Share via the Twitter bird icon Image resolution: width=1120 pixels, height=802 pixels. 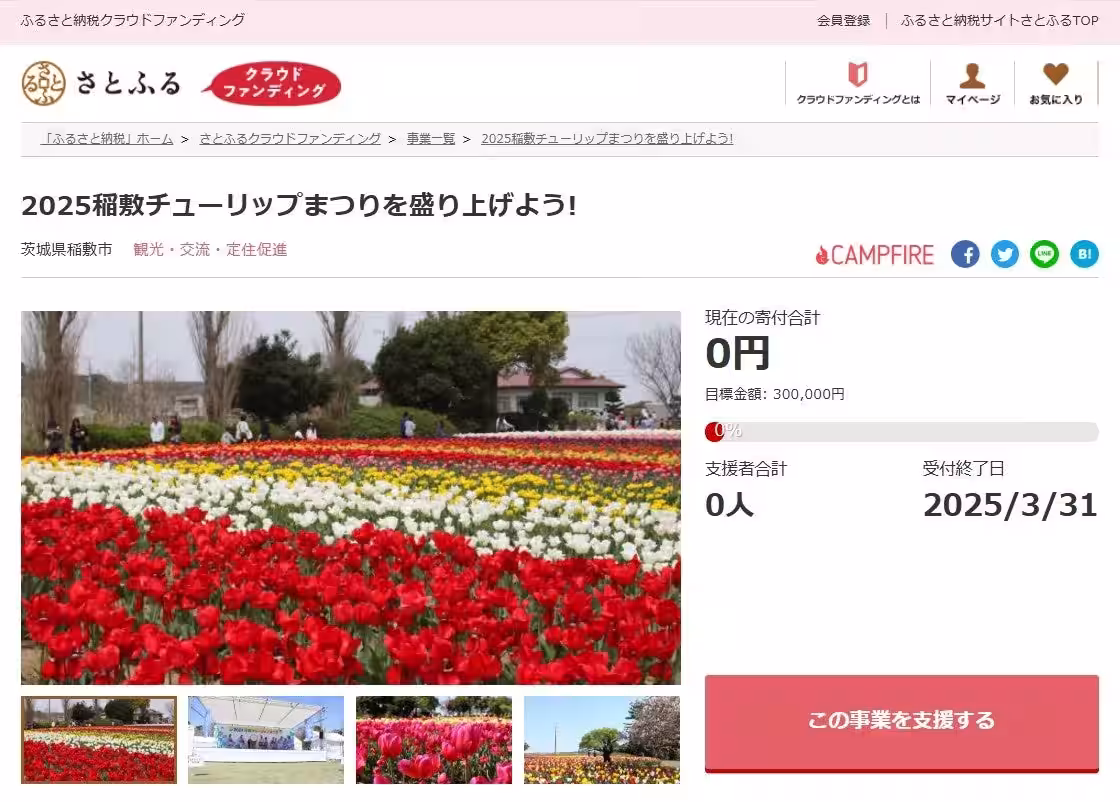(x=1004, y=254)
